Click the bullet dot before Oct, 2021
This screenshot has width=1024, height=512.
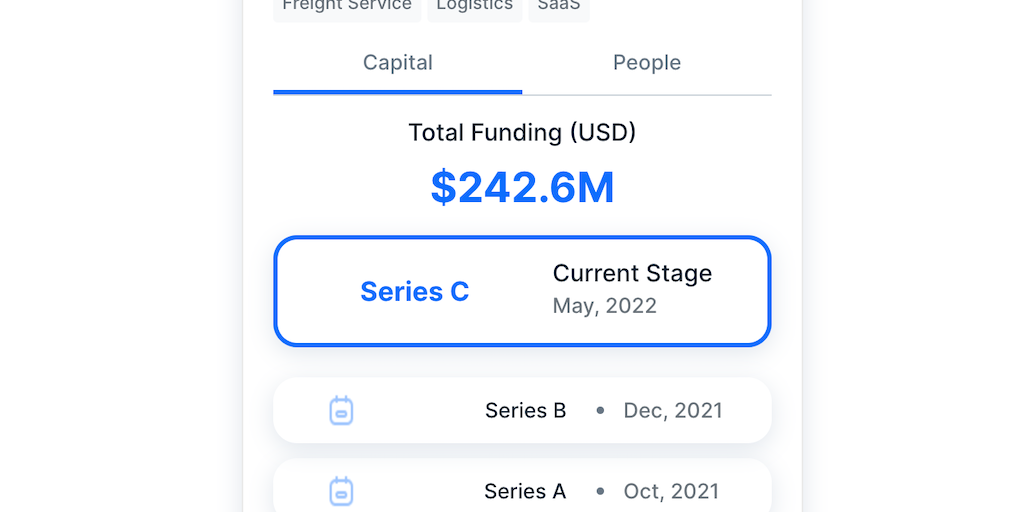(x=600, y=491)
